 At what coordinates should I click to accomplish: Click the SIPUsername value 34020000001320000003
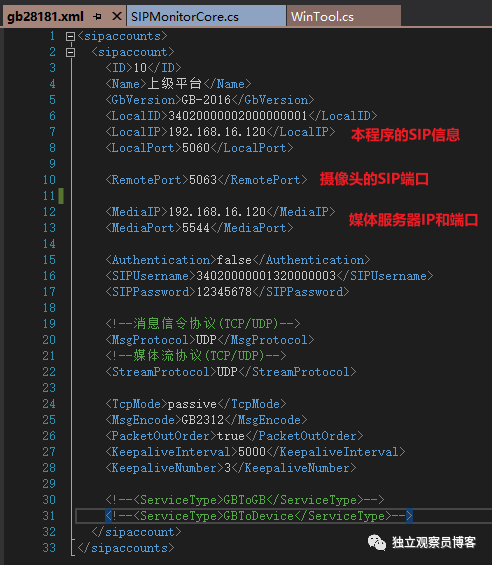click(x=266, y=276)
